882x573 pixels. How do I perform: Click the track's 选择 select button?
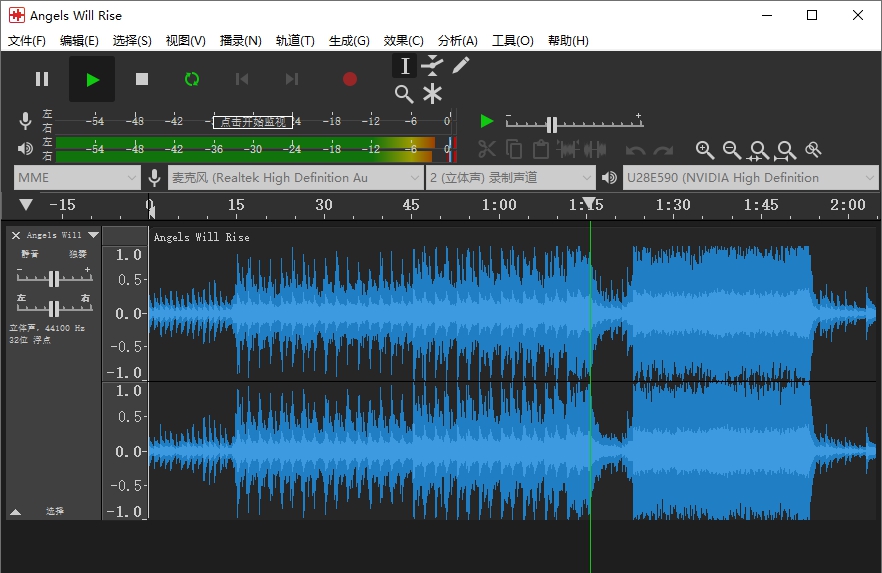coord(55,511)
